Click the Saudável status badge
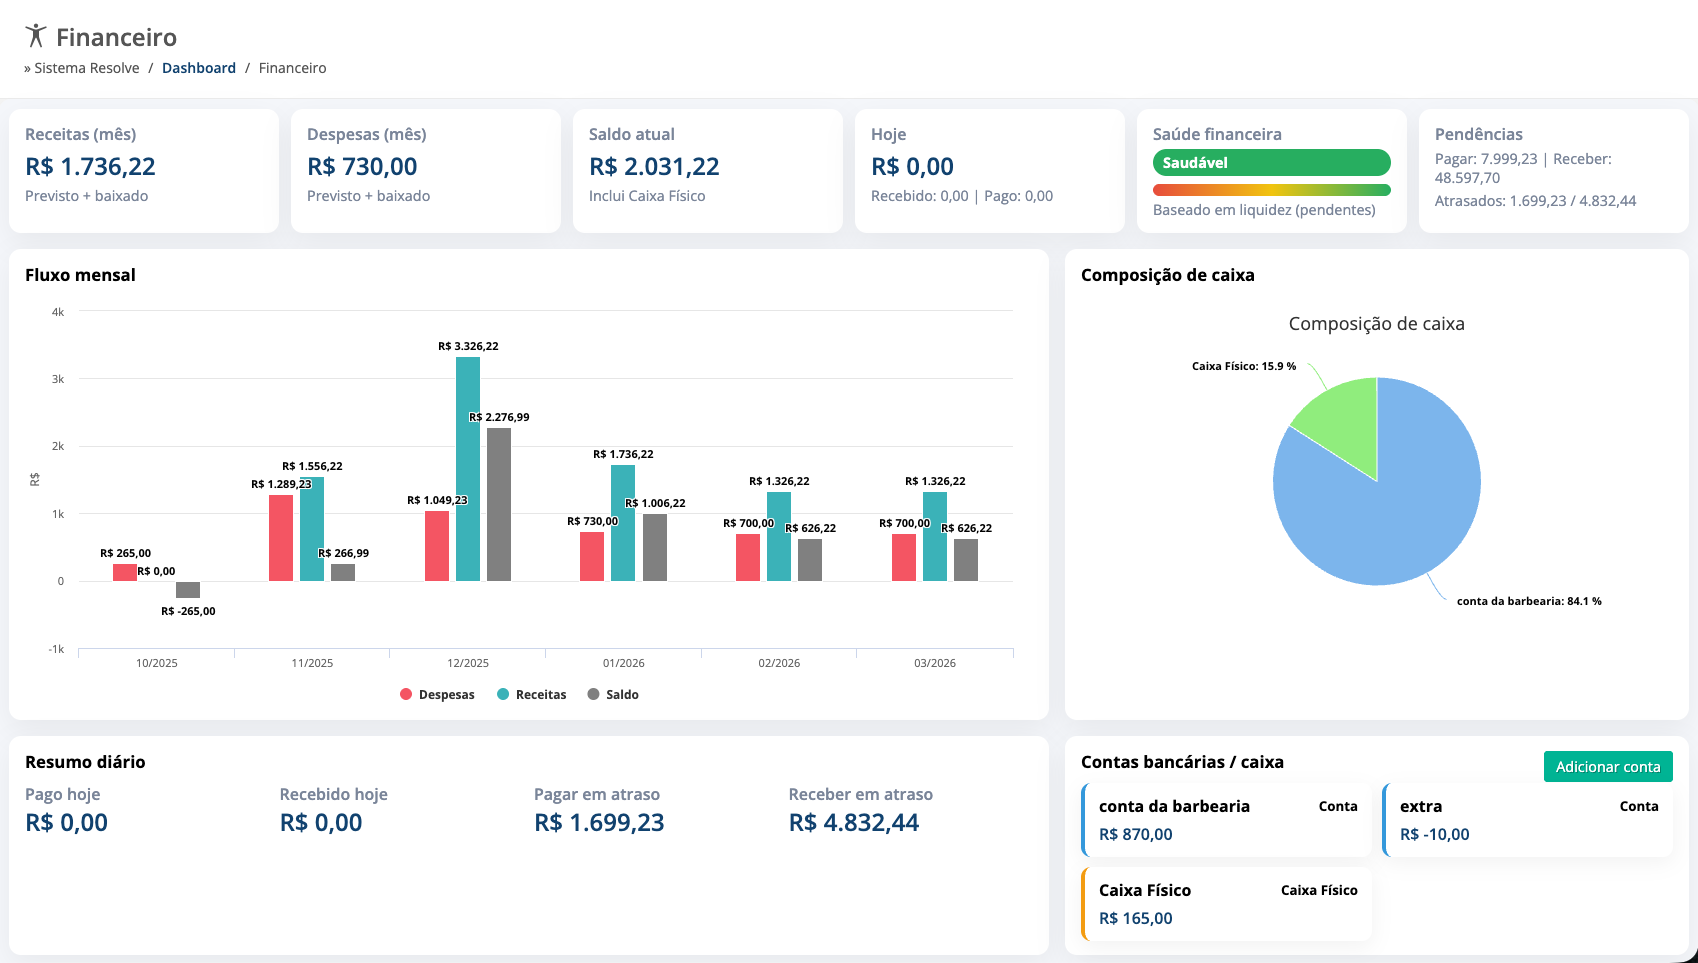The height and width of the screenshot is (963, 1698). (1271, 162)
